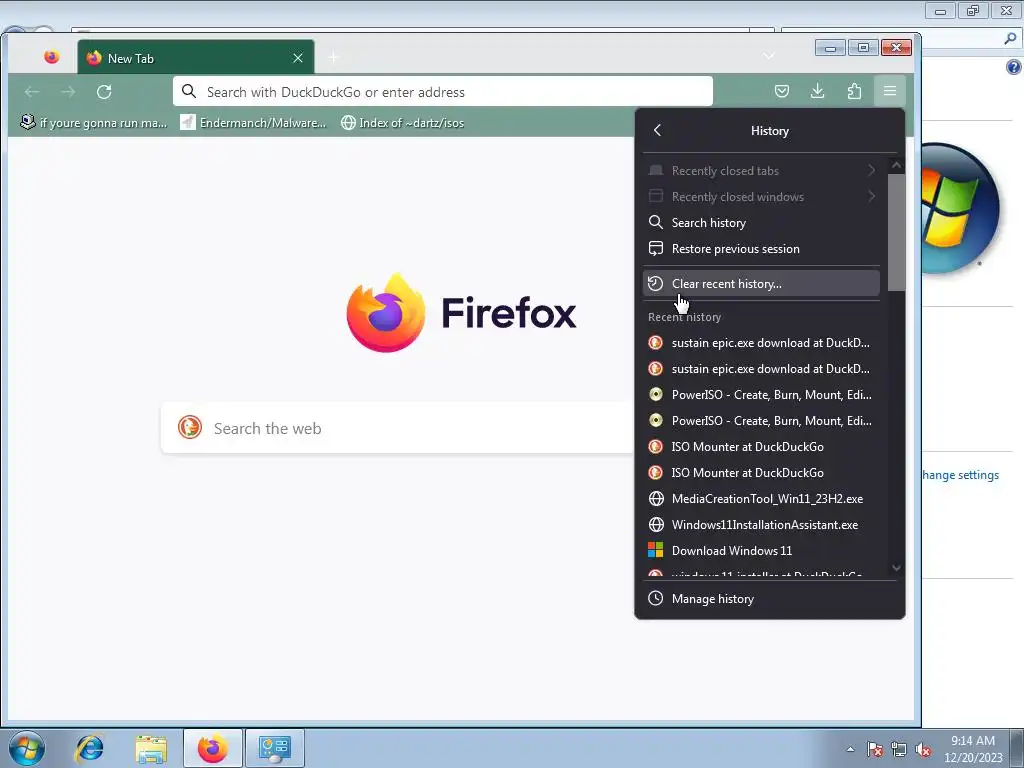1024x768 pixels.
Task: Open the Endermanch/Malware bookmark
Action: pos(253,123)
